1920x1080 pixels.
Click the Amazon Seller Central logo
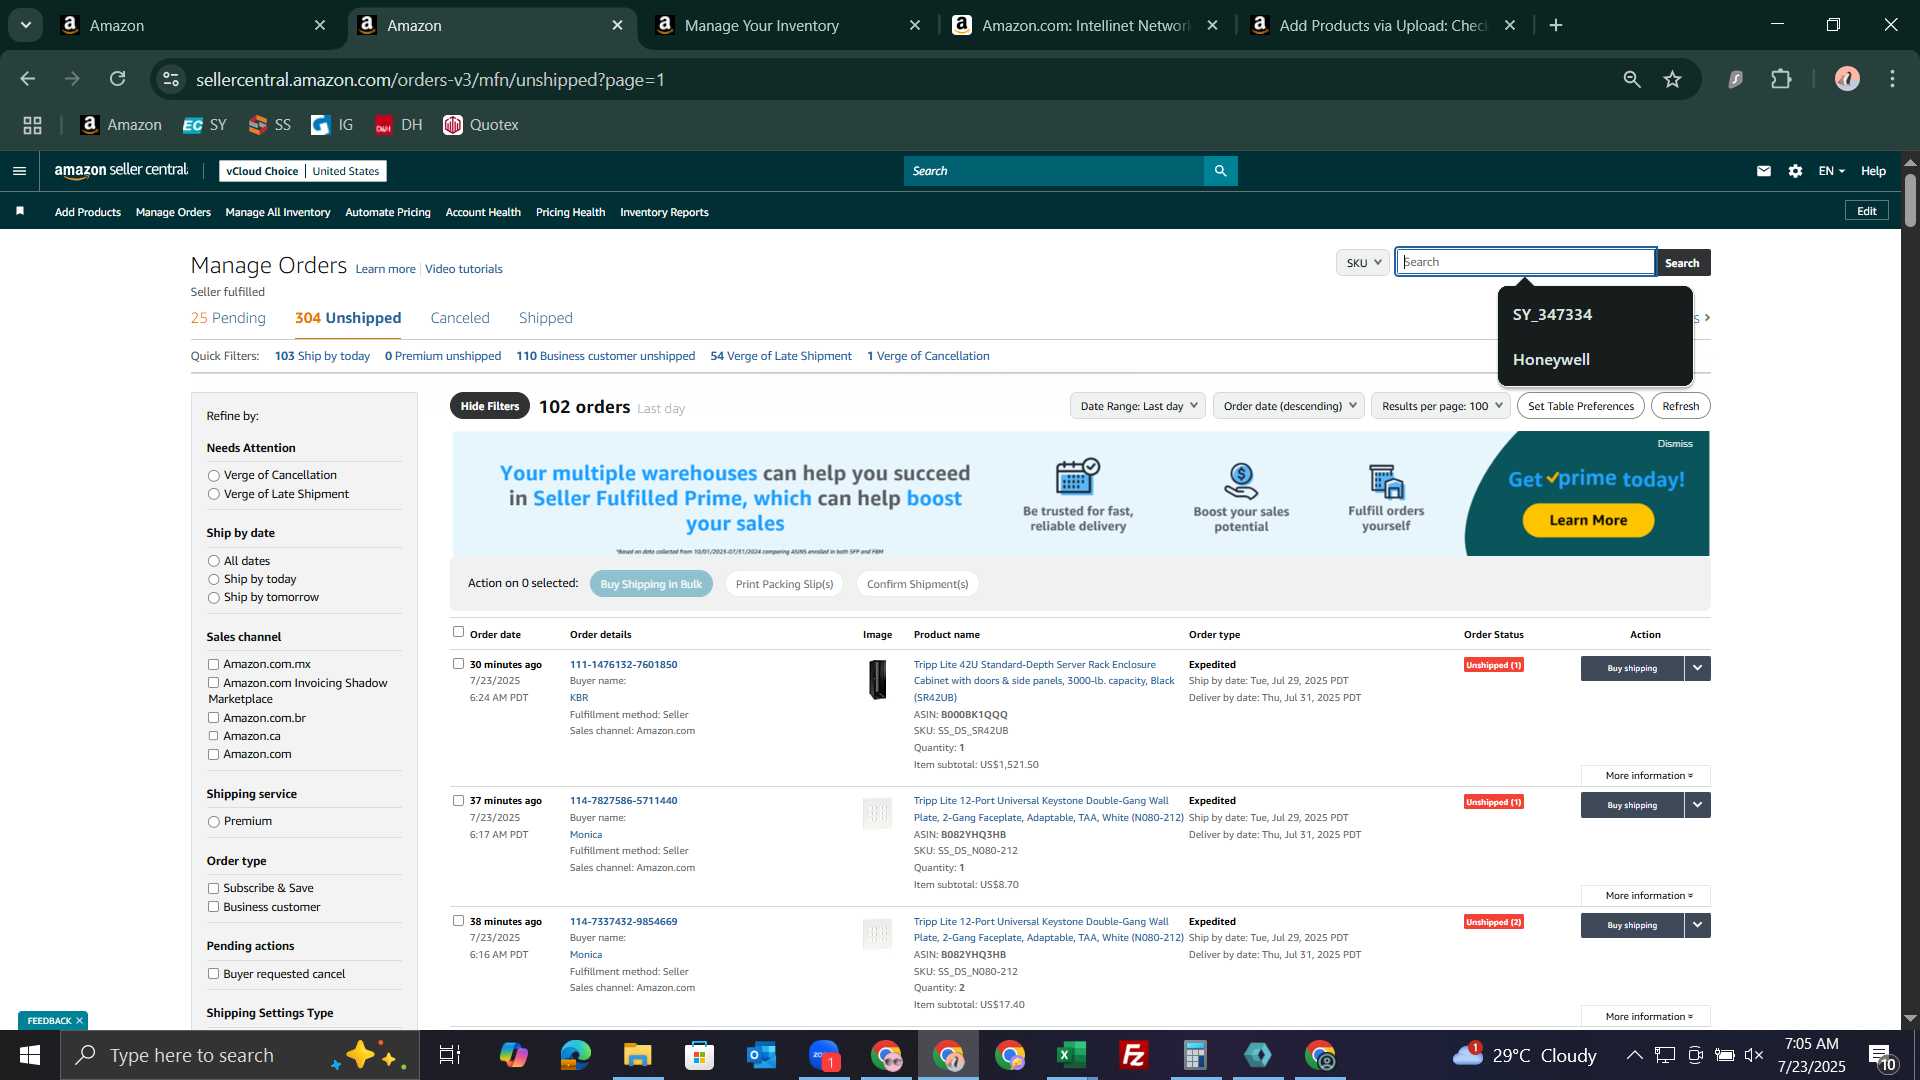coord(121,171)
